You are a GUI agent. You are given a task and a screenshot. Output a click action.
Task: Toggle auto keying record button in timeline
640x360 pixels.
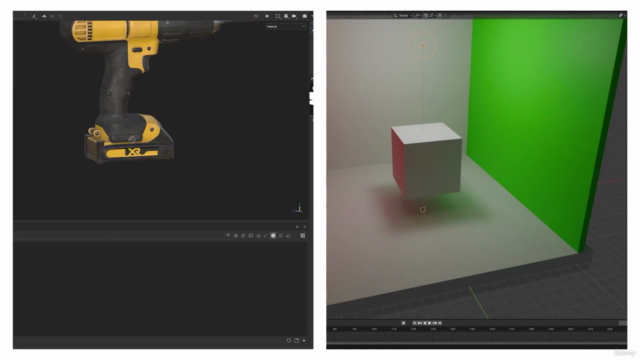tap(403, 323)
